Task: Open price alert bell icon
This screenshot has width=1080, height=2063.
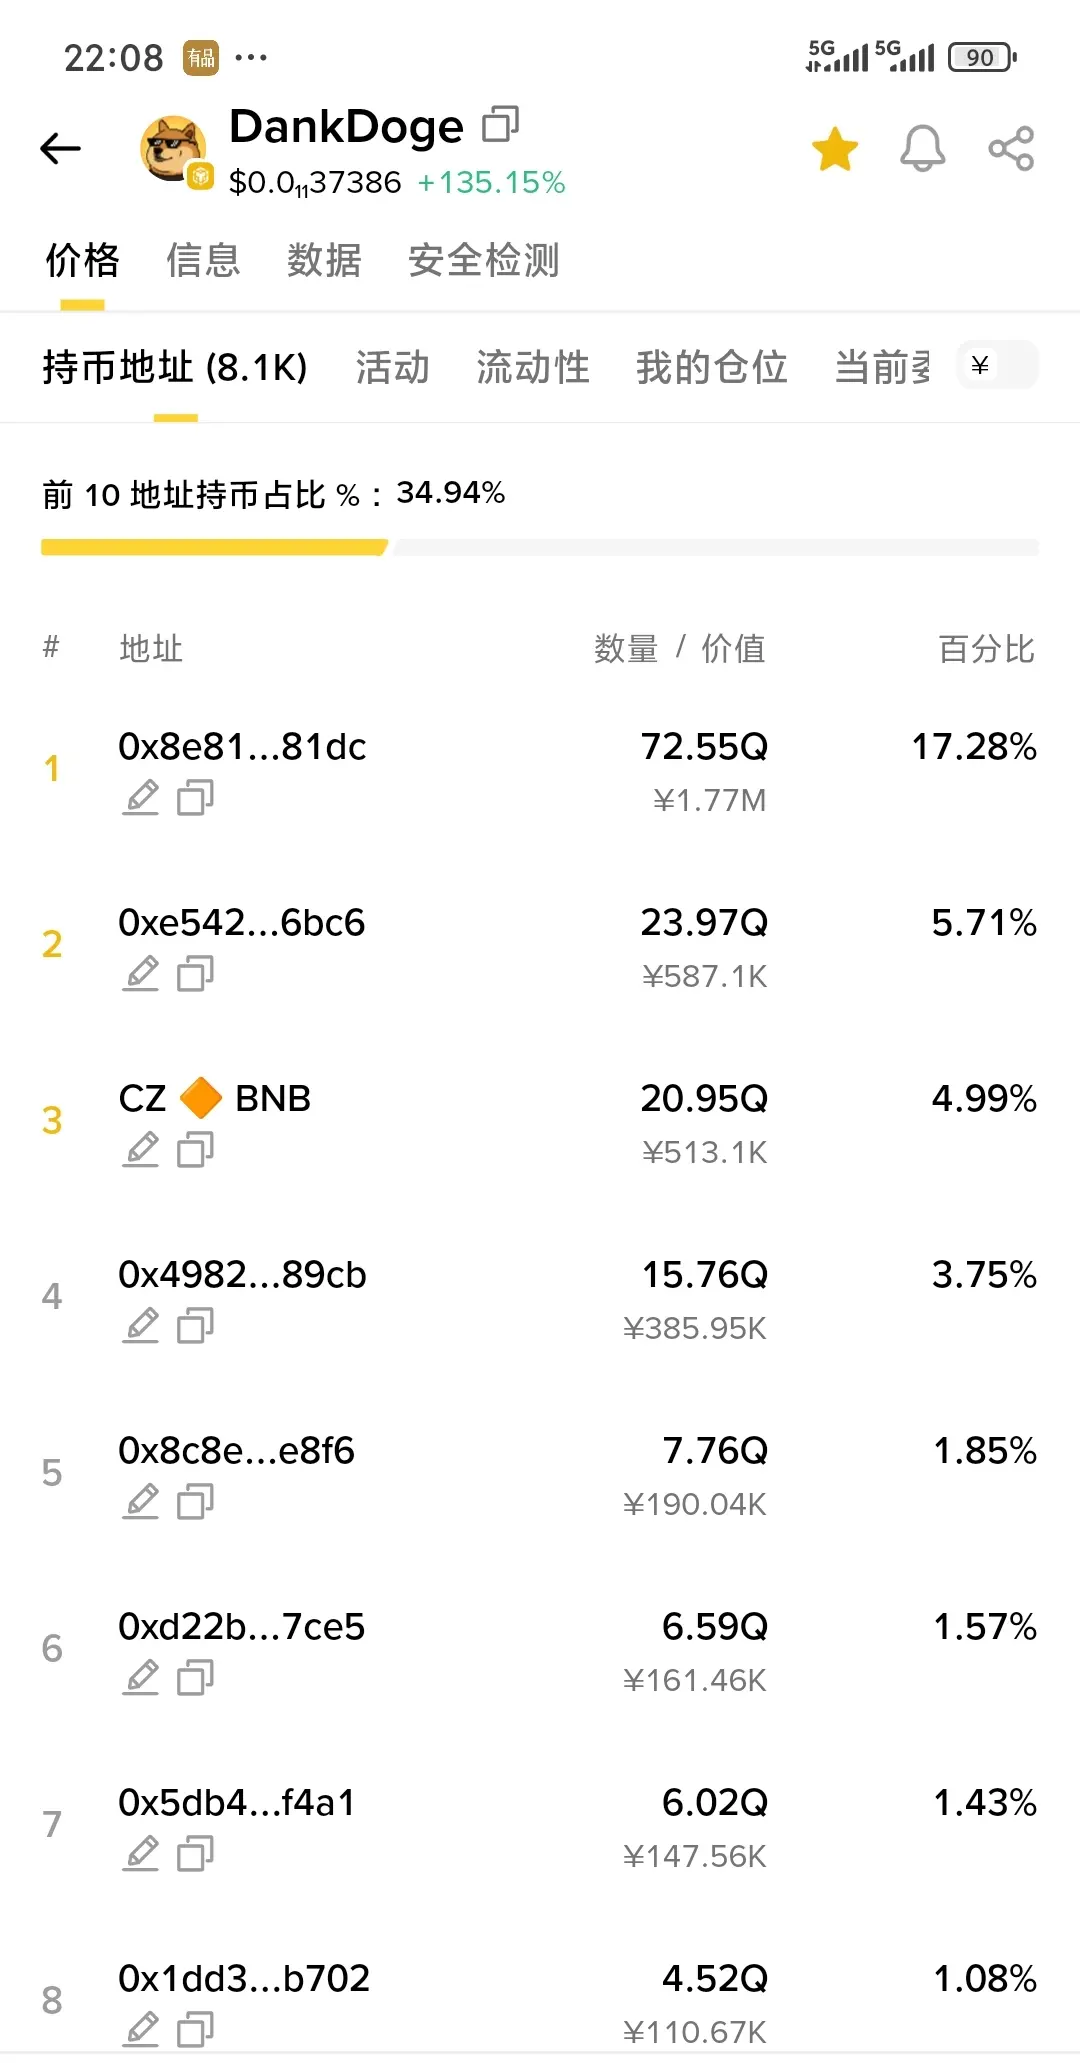Action: click(x=922, y=149)
